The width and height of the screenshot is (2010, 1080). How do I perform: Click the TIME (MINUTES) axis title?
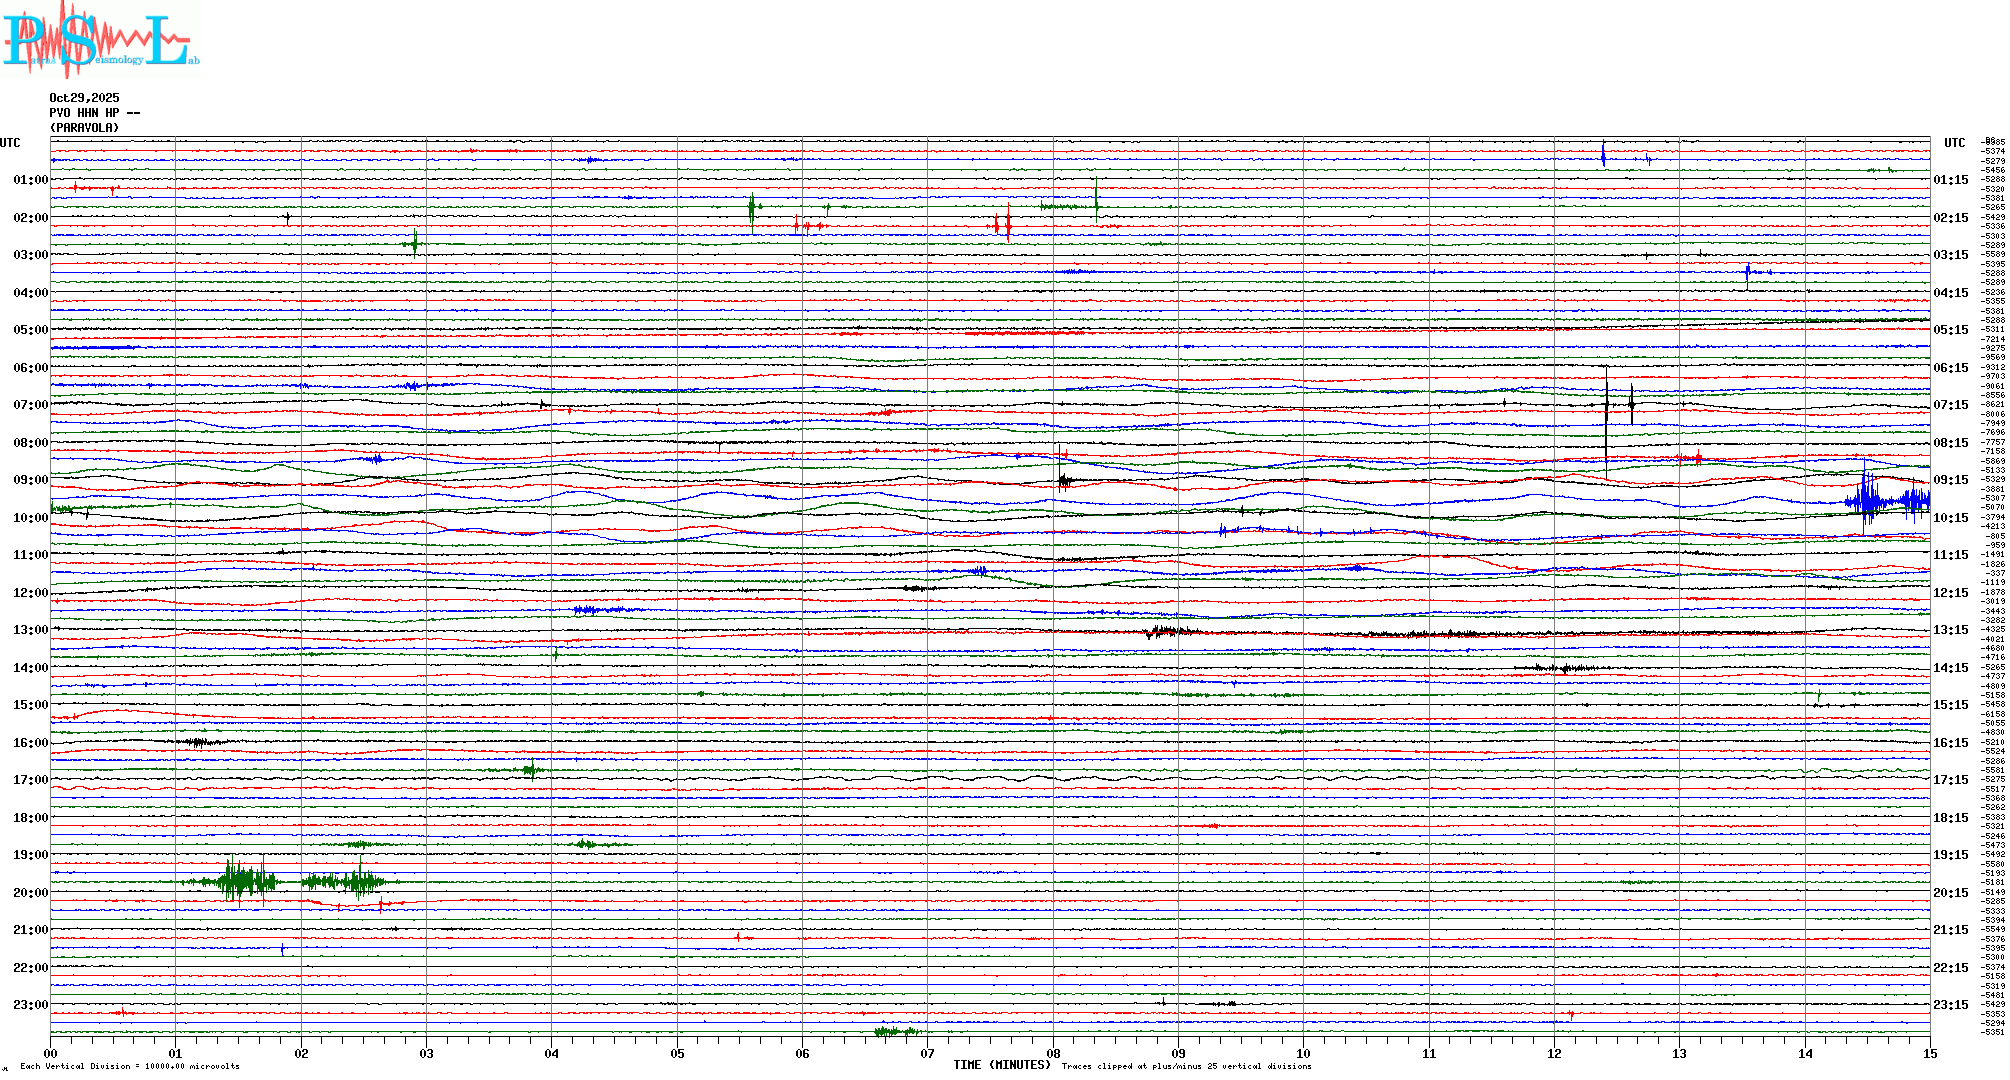click(x=1001, y=1065)
